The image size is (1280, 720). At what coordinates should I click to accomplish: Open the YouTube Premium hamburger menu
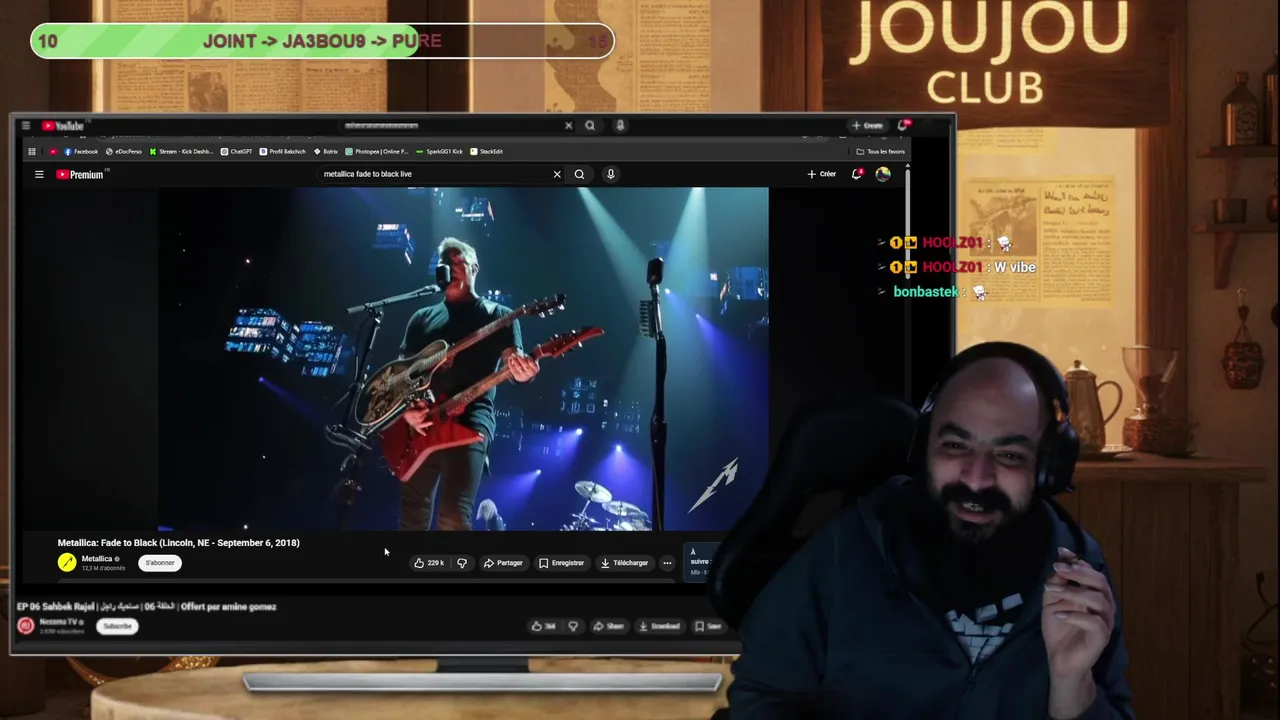tap(39, 174)
